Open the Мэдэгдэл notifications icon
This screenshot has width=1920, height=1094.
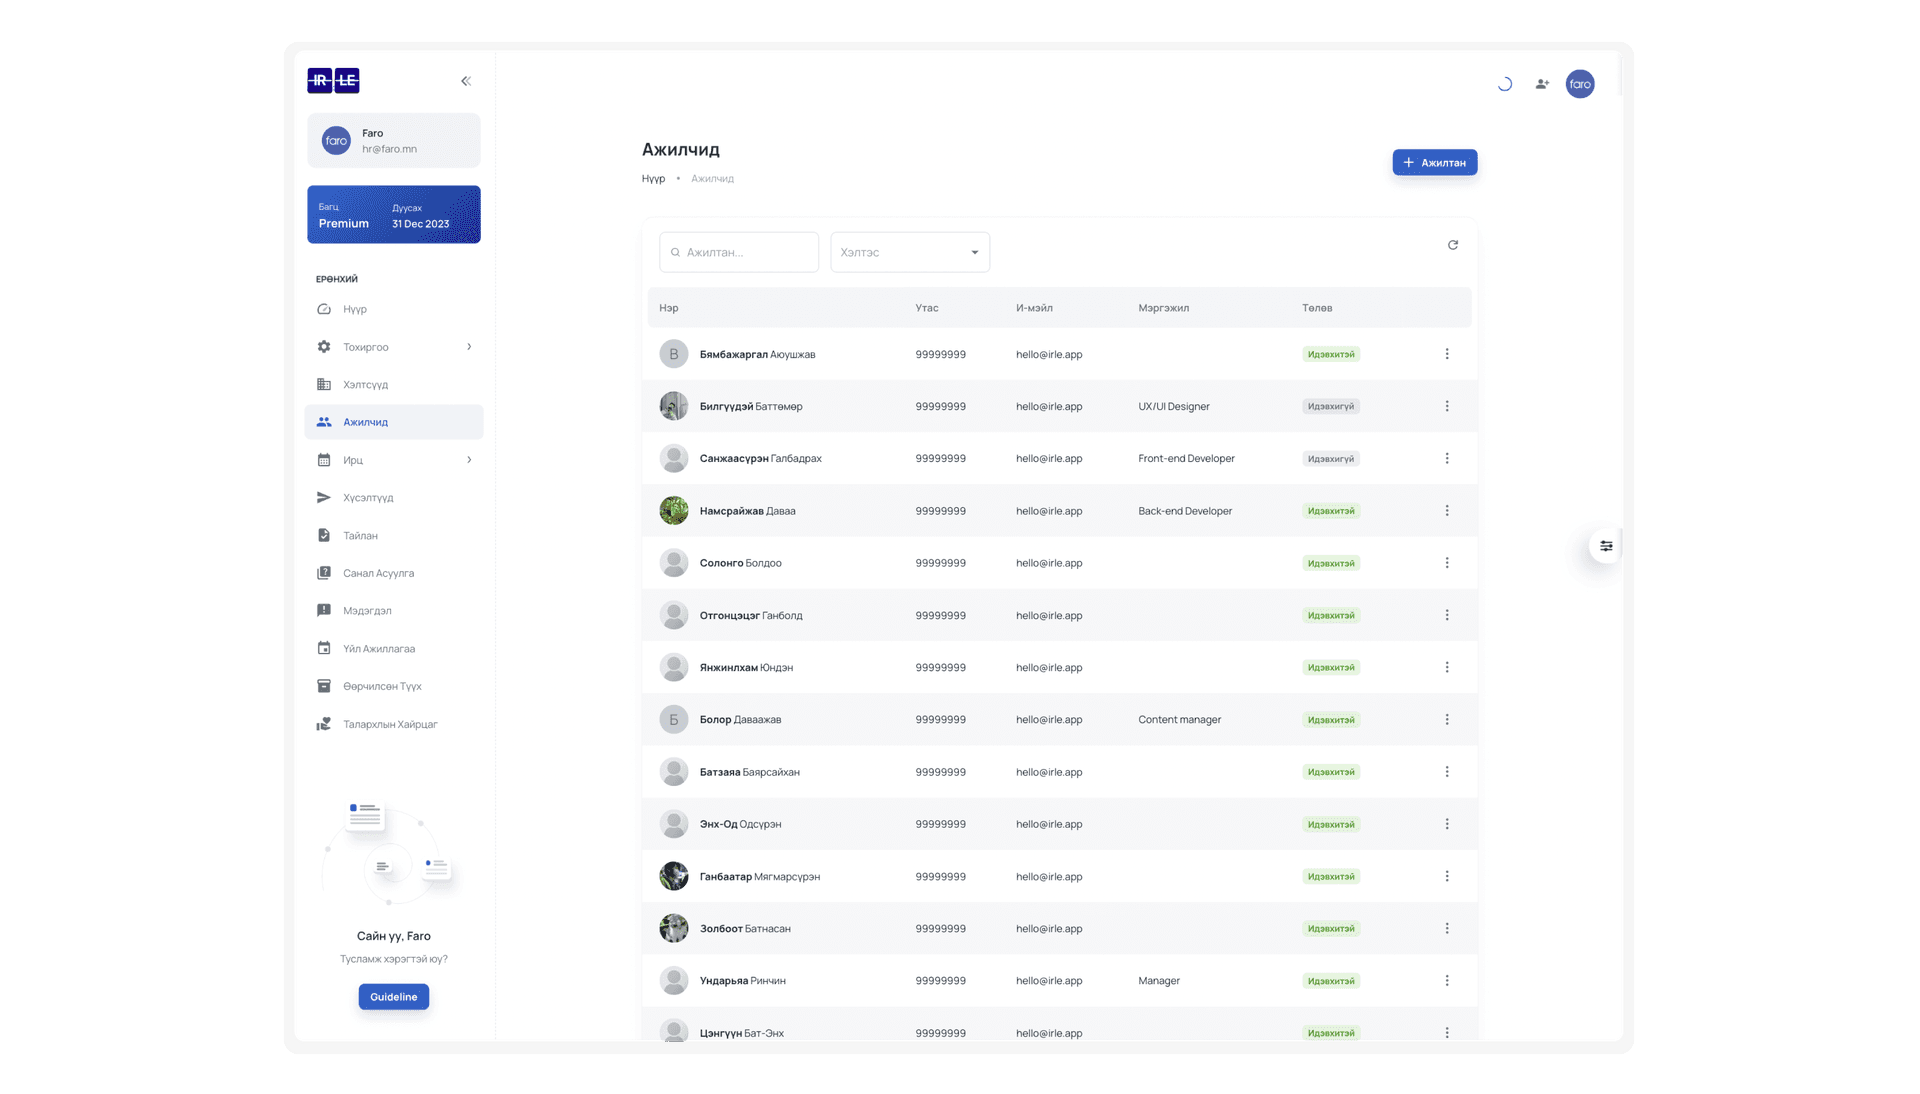click(324, 610)
